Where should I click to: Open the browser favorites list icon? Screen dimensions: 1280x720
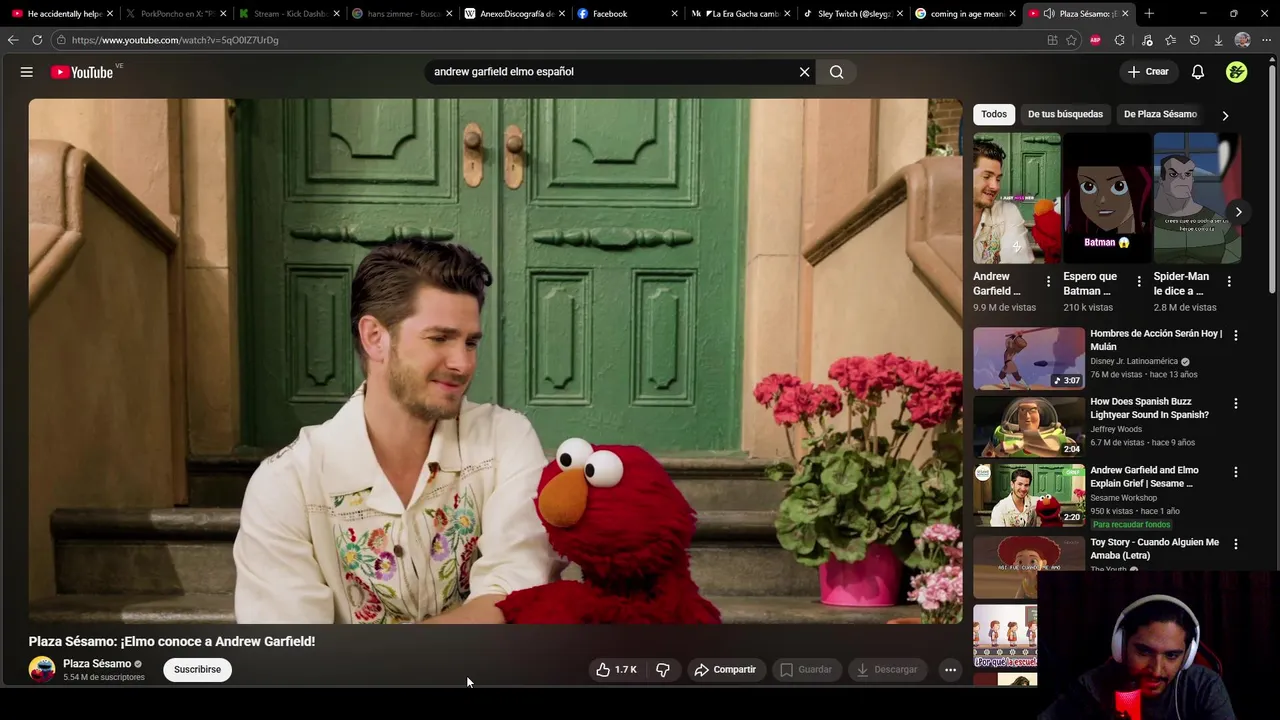click(x=1170, y=40)
